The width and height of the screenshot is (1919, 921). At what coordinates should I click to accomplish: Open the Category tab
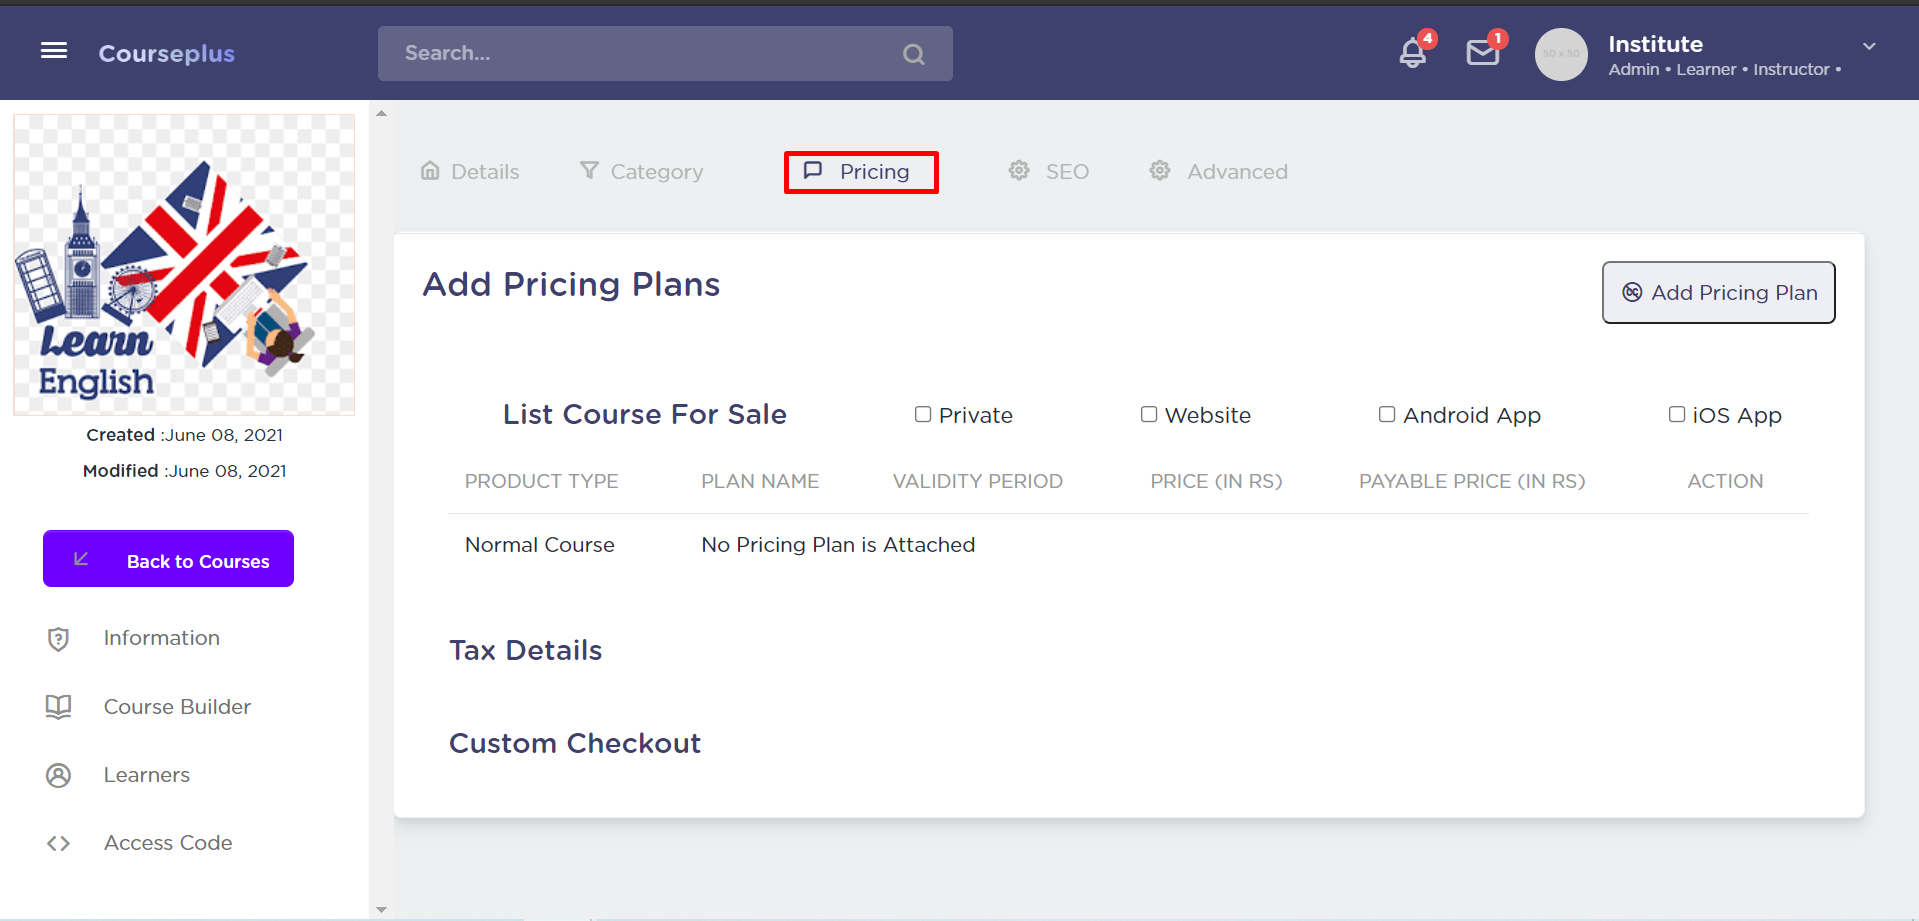tap(642, 171)
